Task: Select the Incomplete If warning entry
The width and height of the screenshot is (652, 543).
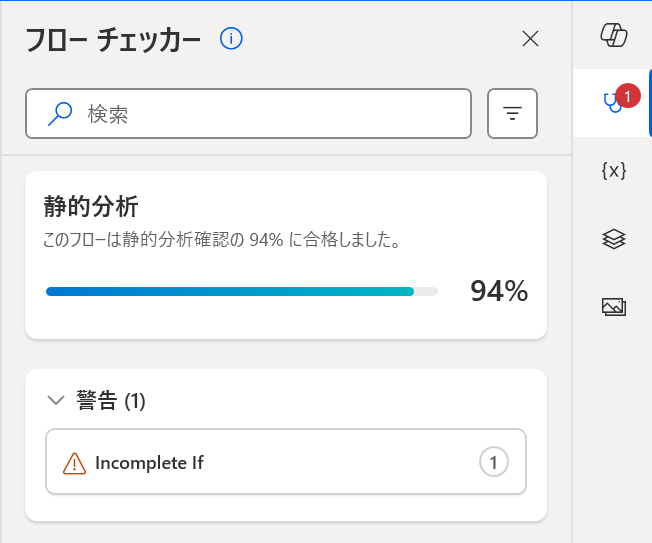Action: [x=286, y=462]
